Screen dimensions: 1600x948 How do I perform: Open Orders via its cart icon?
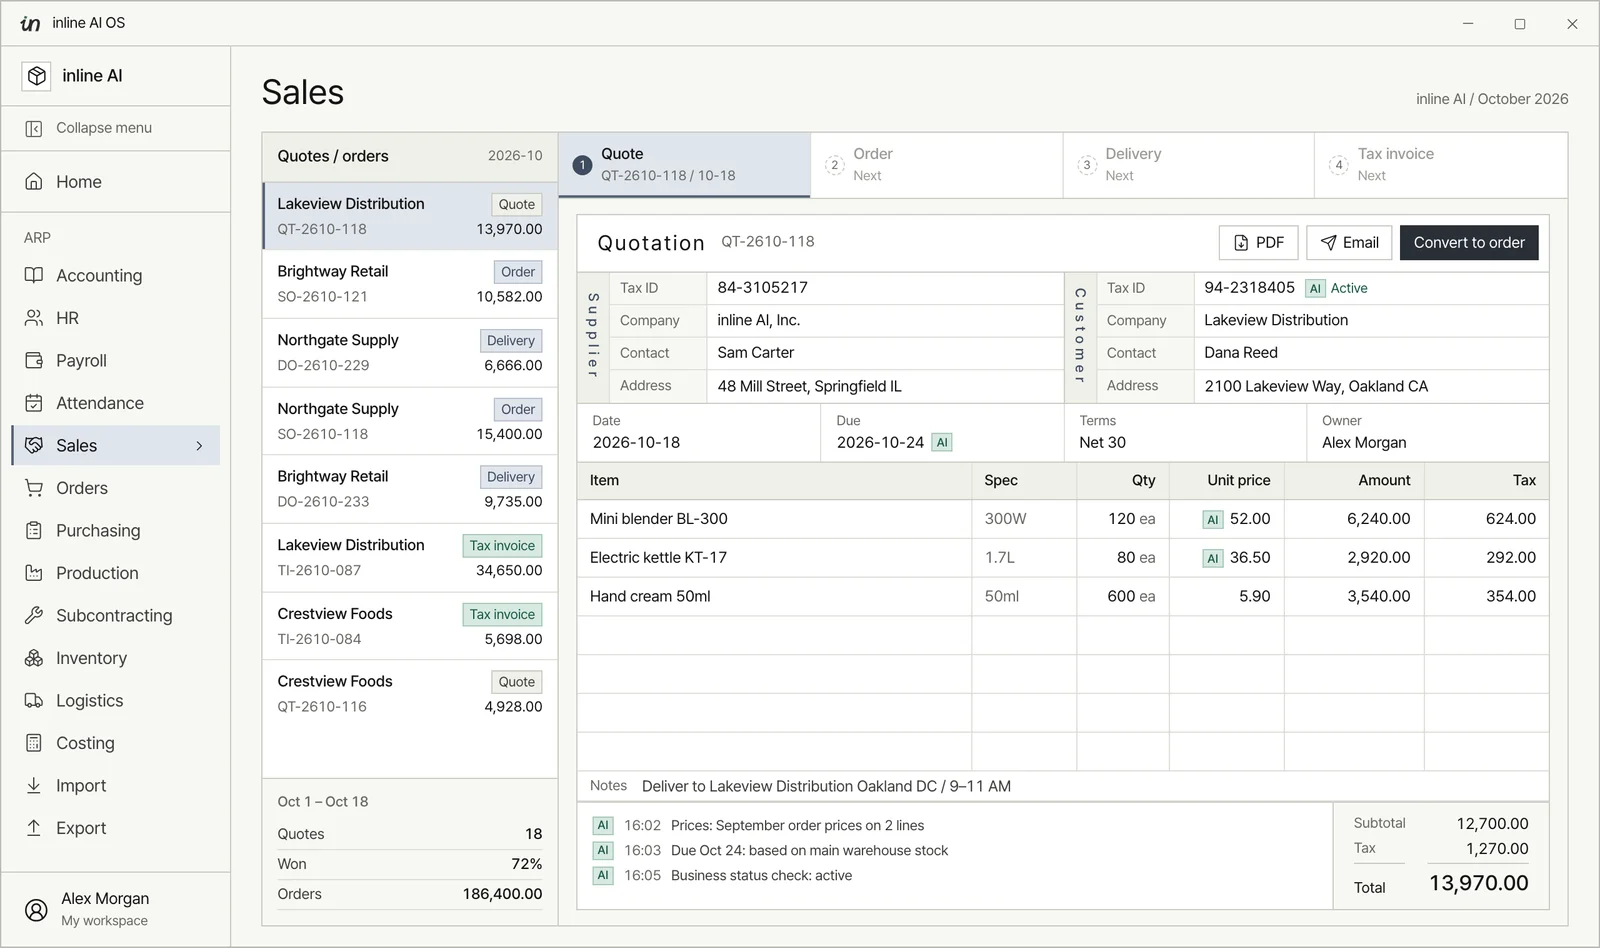[34, 488]
